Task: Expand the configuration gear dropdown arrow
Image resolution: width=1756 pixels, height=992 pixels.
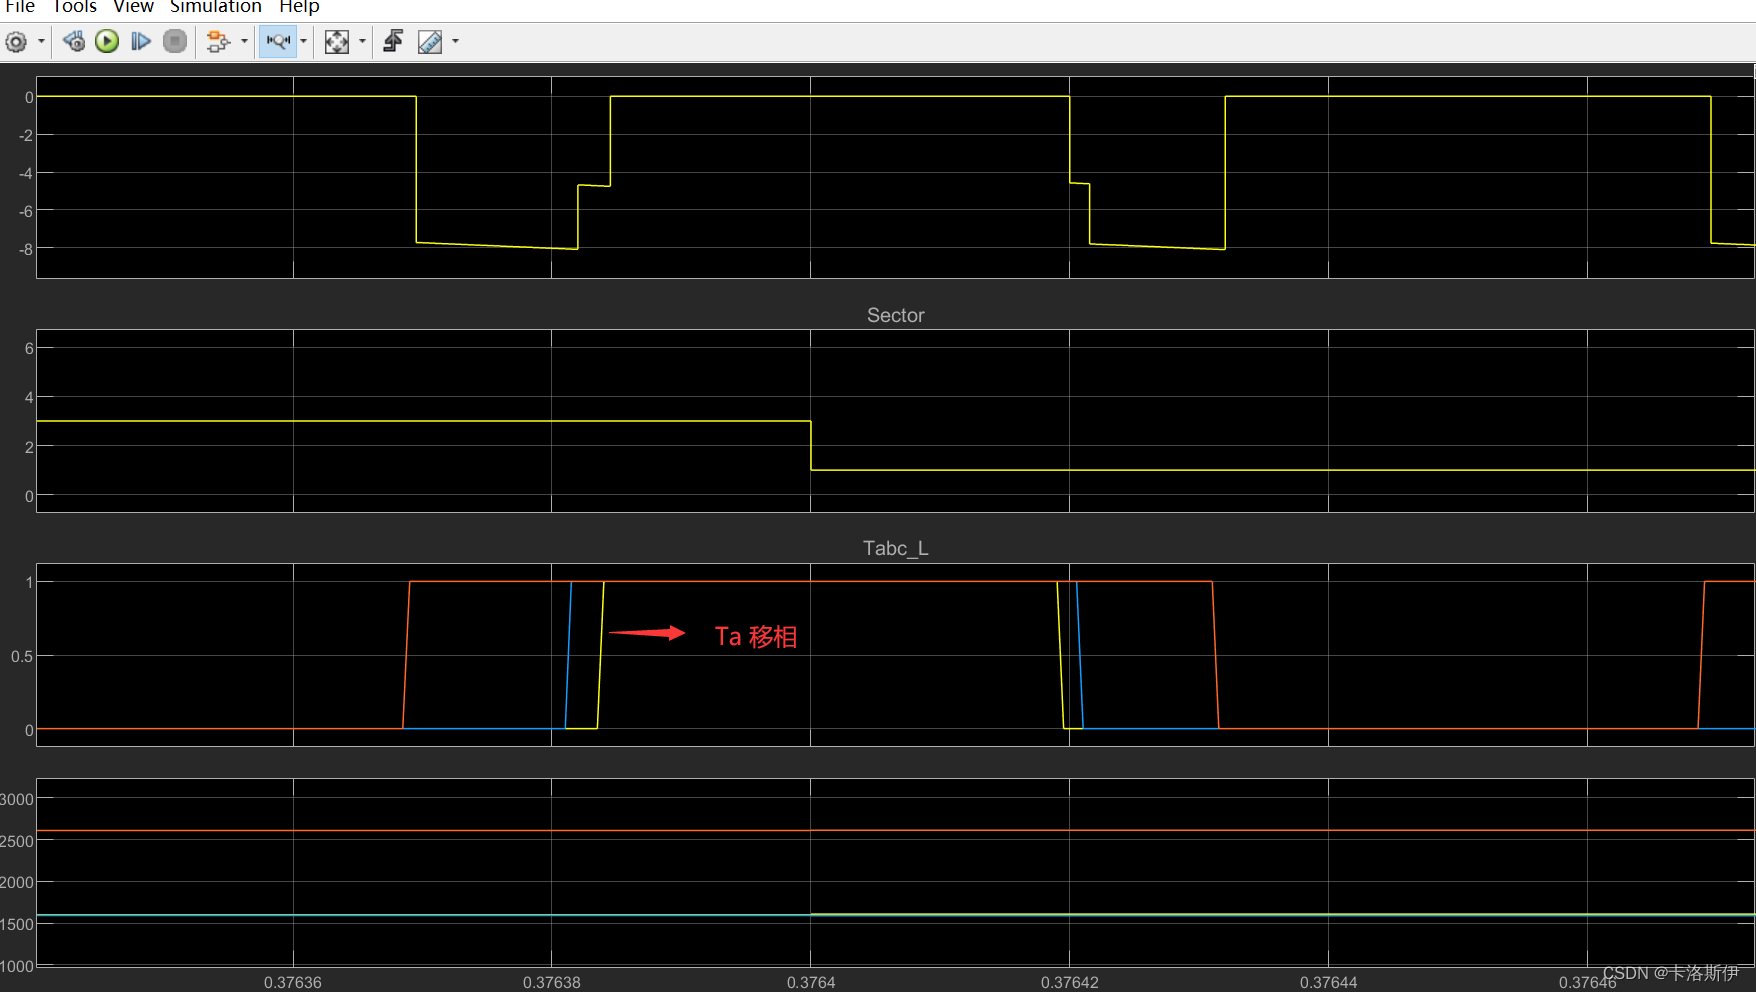Action: coord(41,42)
